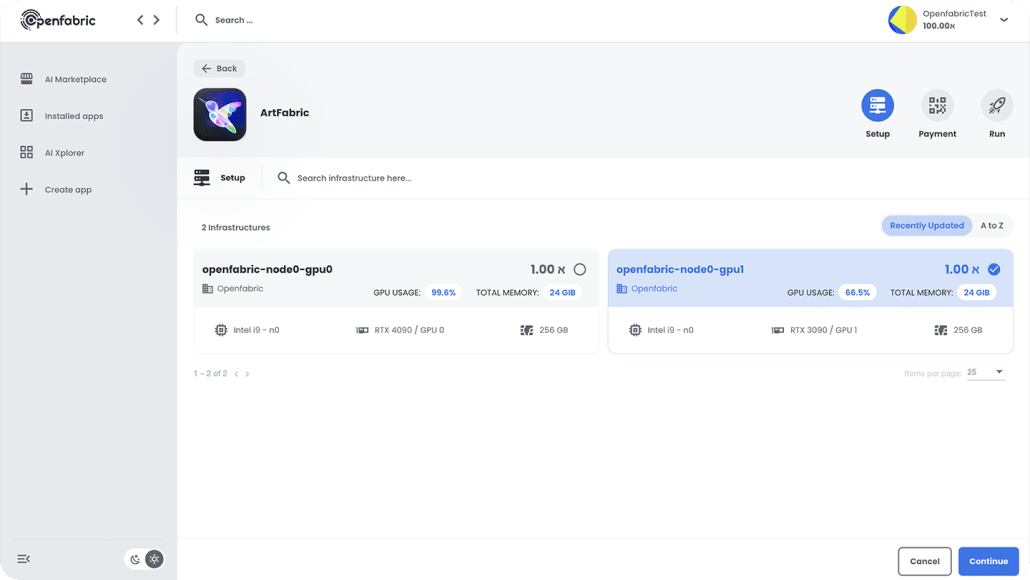
Task: Click RTX 3090 / GPU 1 text
Action: click(x=823, y=330)
